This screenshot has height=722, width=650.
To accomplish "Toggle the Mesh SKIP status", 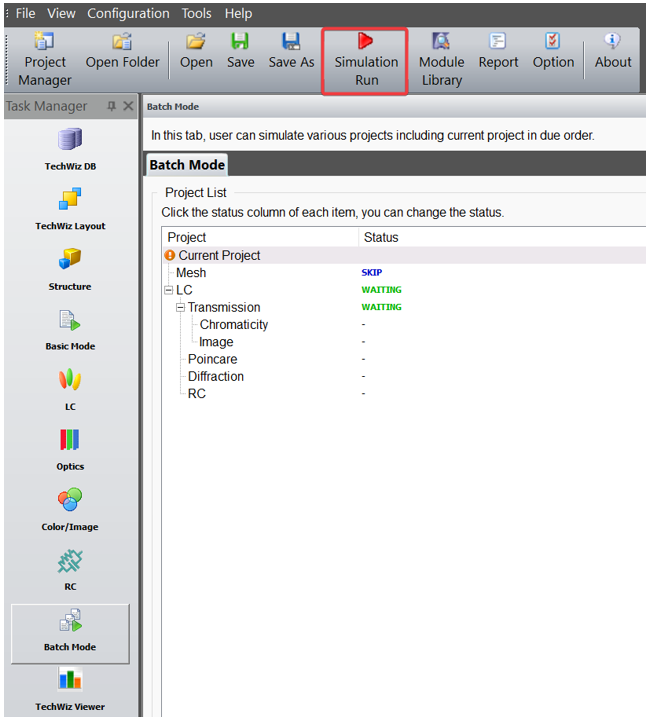I will [371, 273].
